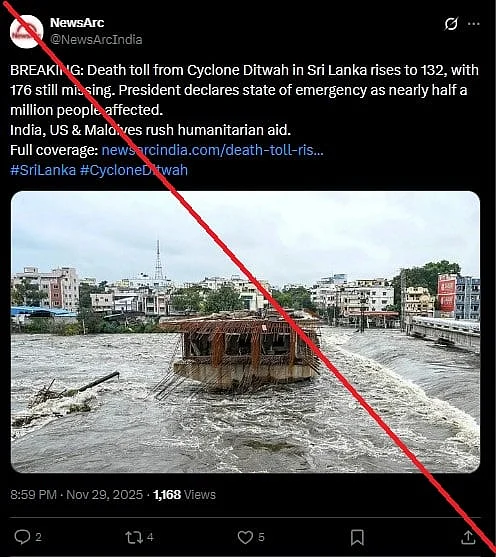
Task: Click the NewsArc display name
Action: click(77, 22)
